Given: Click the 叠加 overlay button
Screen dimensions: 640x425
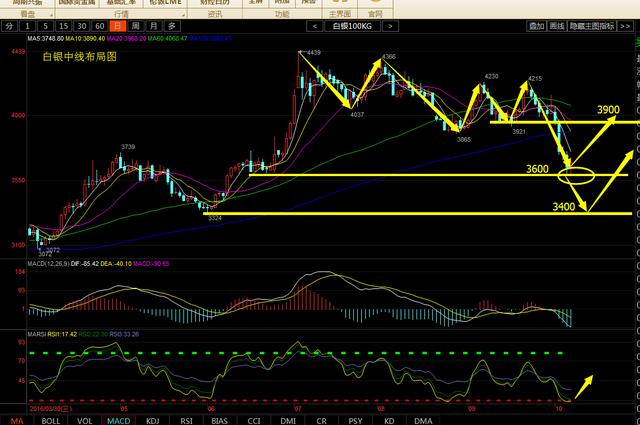Looking at the screenshot, I should coord(536,26).
